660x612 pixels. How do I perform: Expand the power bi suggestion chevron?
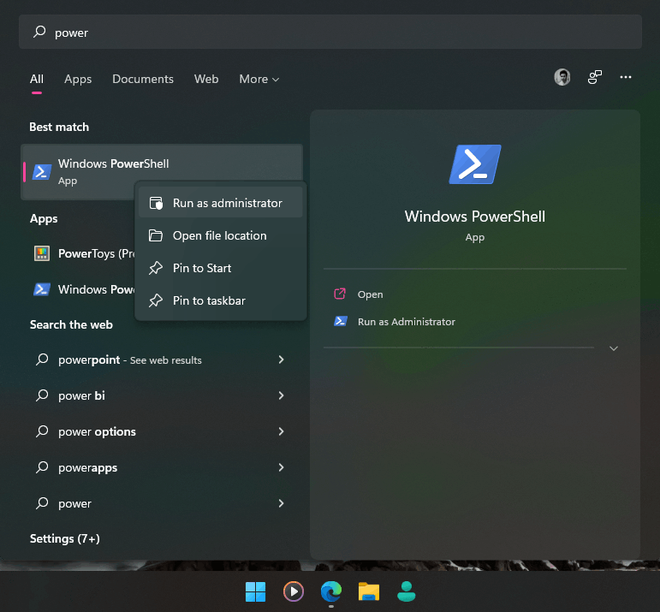click(281, 395)
